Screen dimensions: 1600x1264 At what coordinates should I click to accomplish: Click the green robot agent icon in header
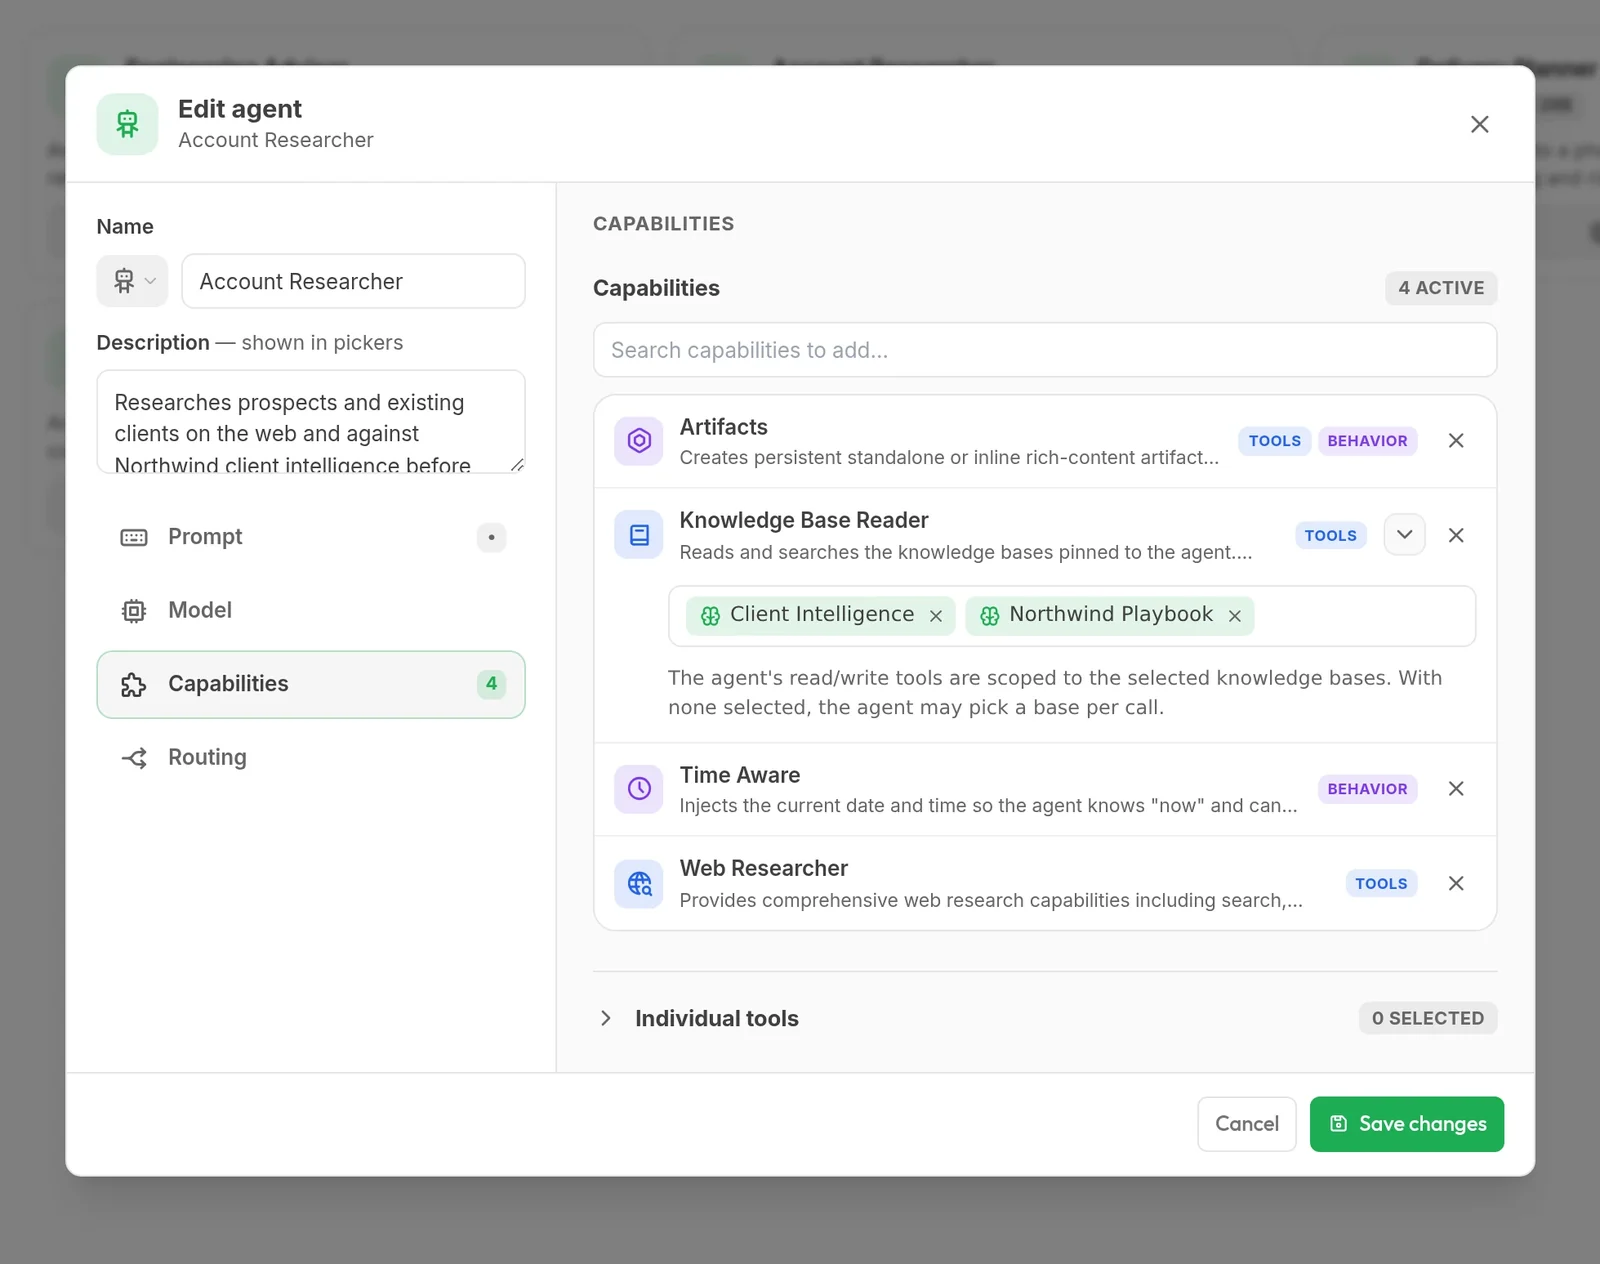point(127,124)
